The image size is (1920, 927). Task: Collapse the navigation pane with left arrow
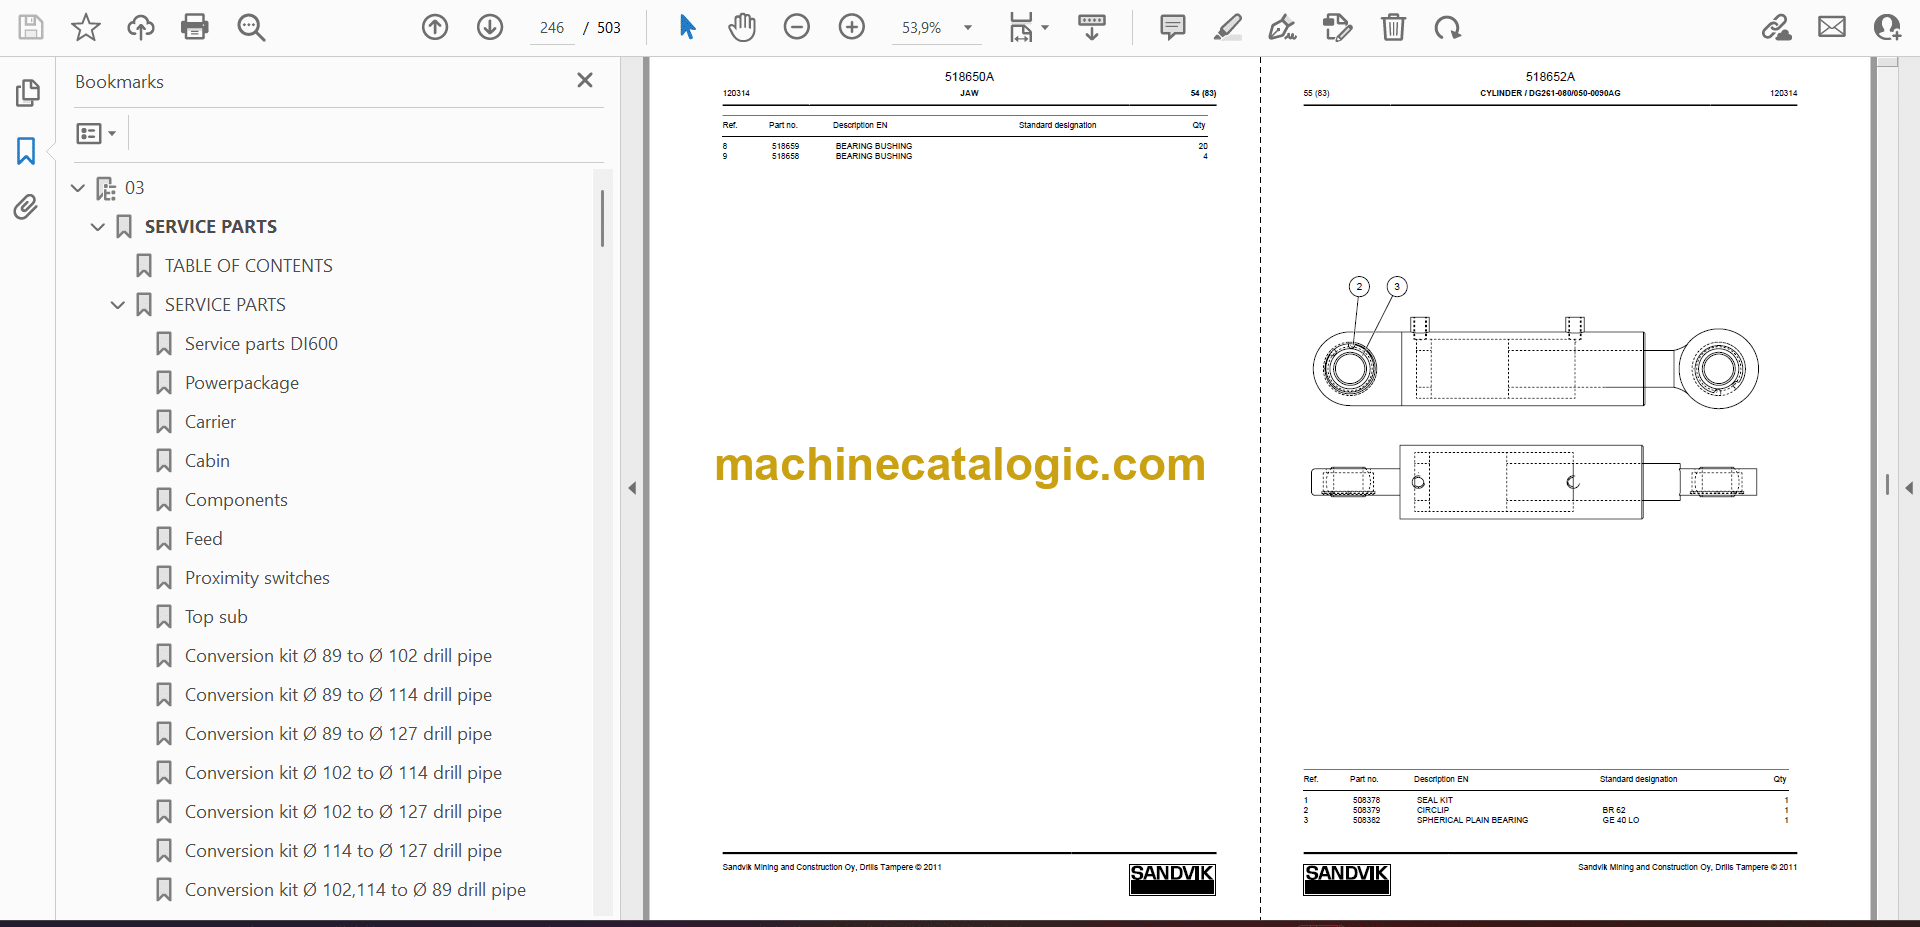(632, 488)
